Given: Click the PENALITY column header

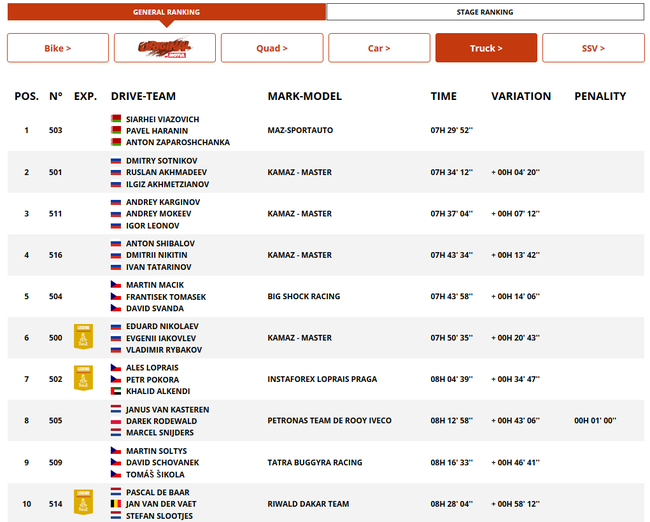Looking at the screenshot, I should coord(600,96).
